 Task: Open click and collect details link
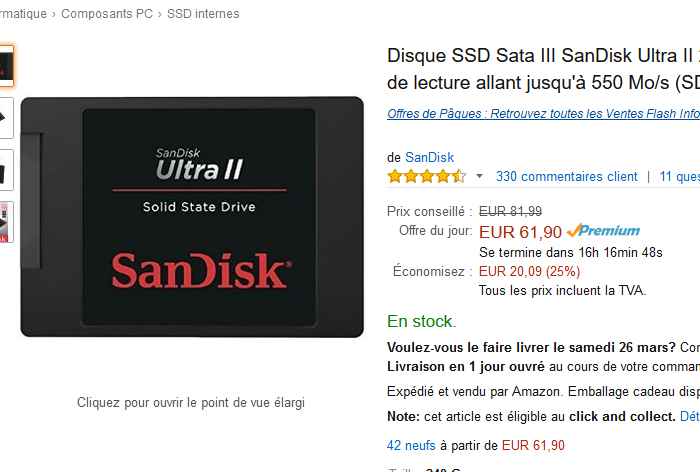(x=690, y=417)
